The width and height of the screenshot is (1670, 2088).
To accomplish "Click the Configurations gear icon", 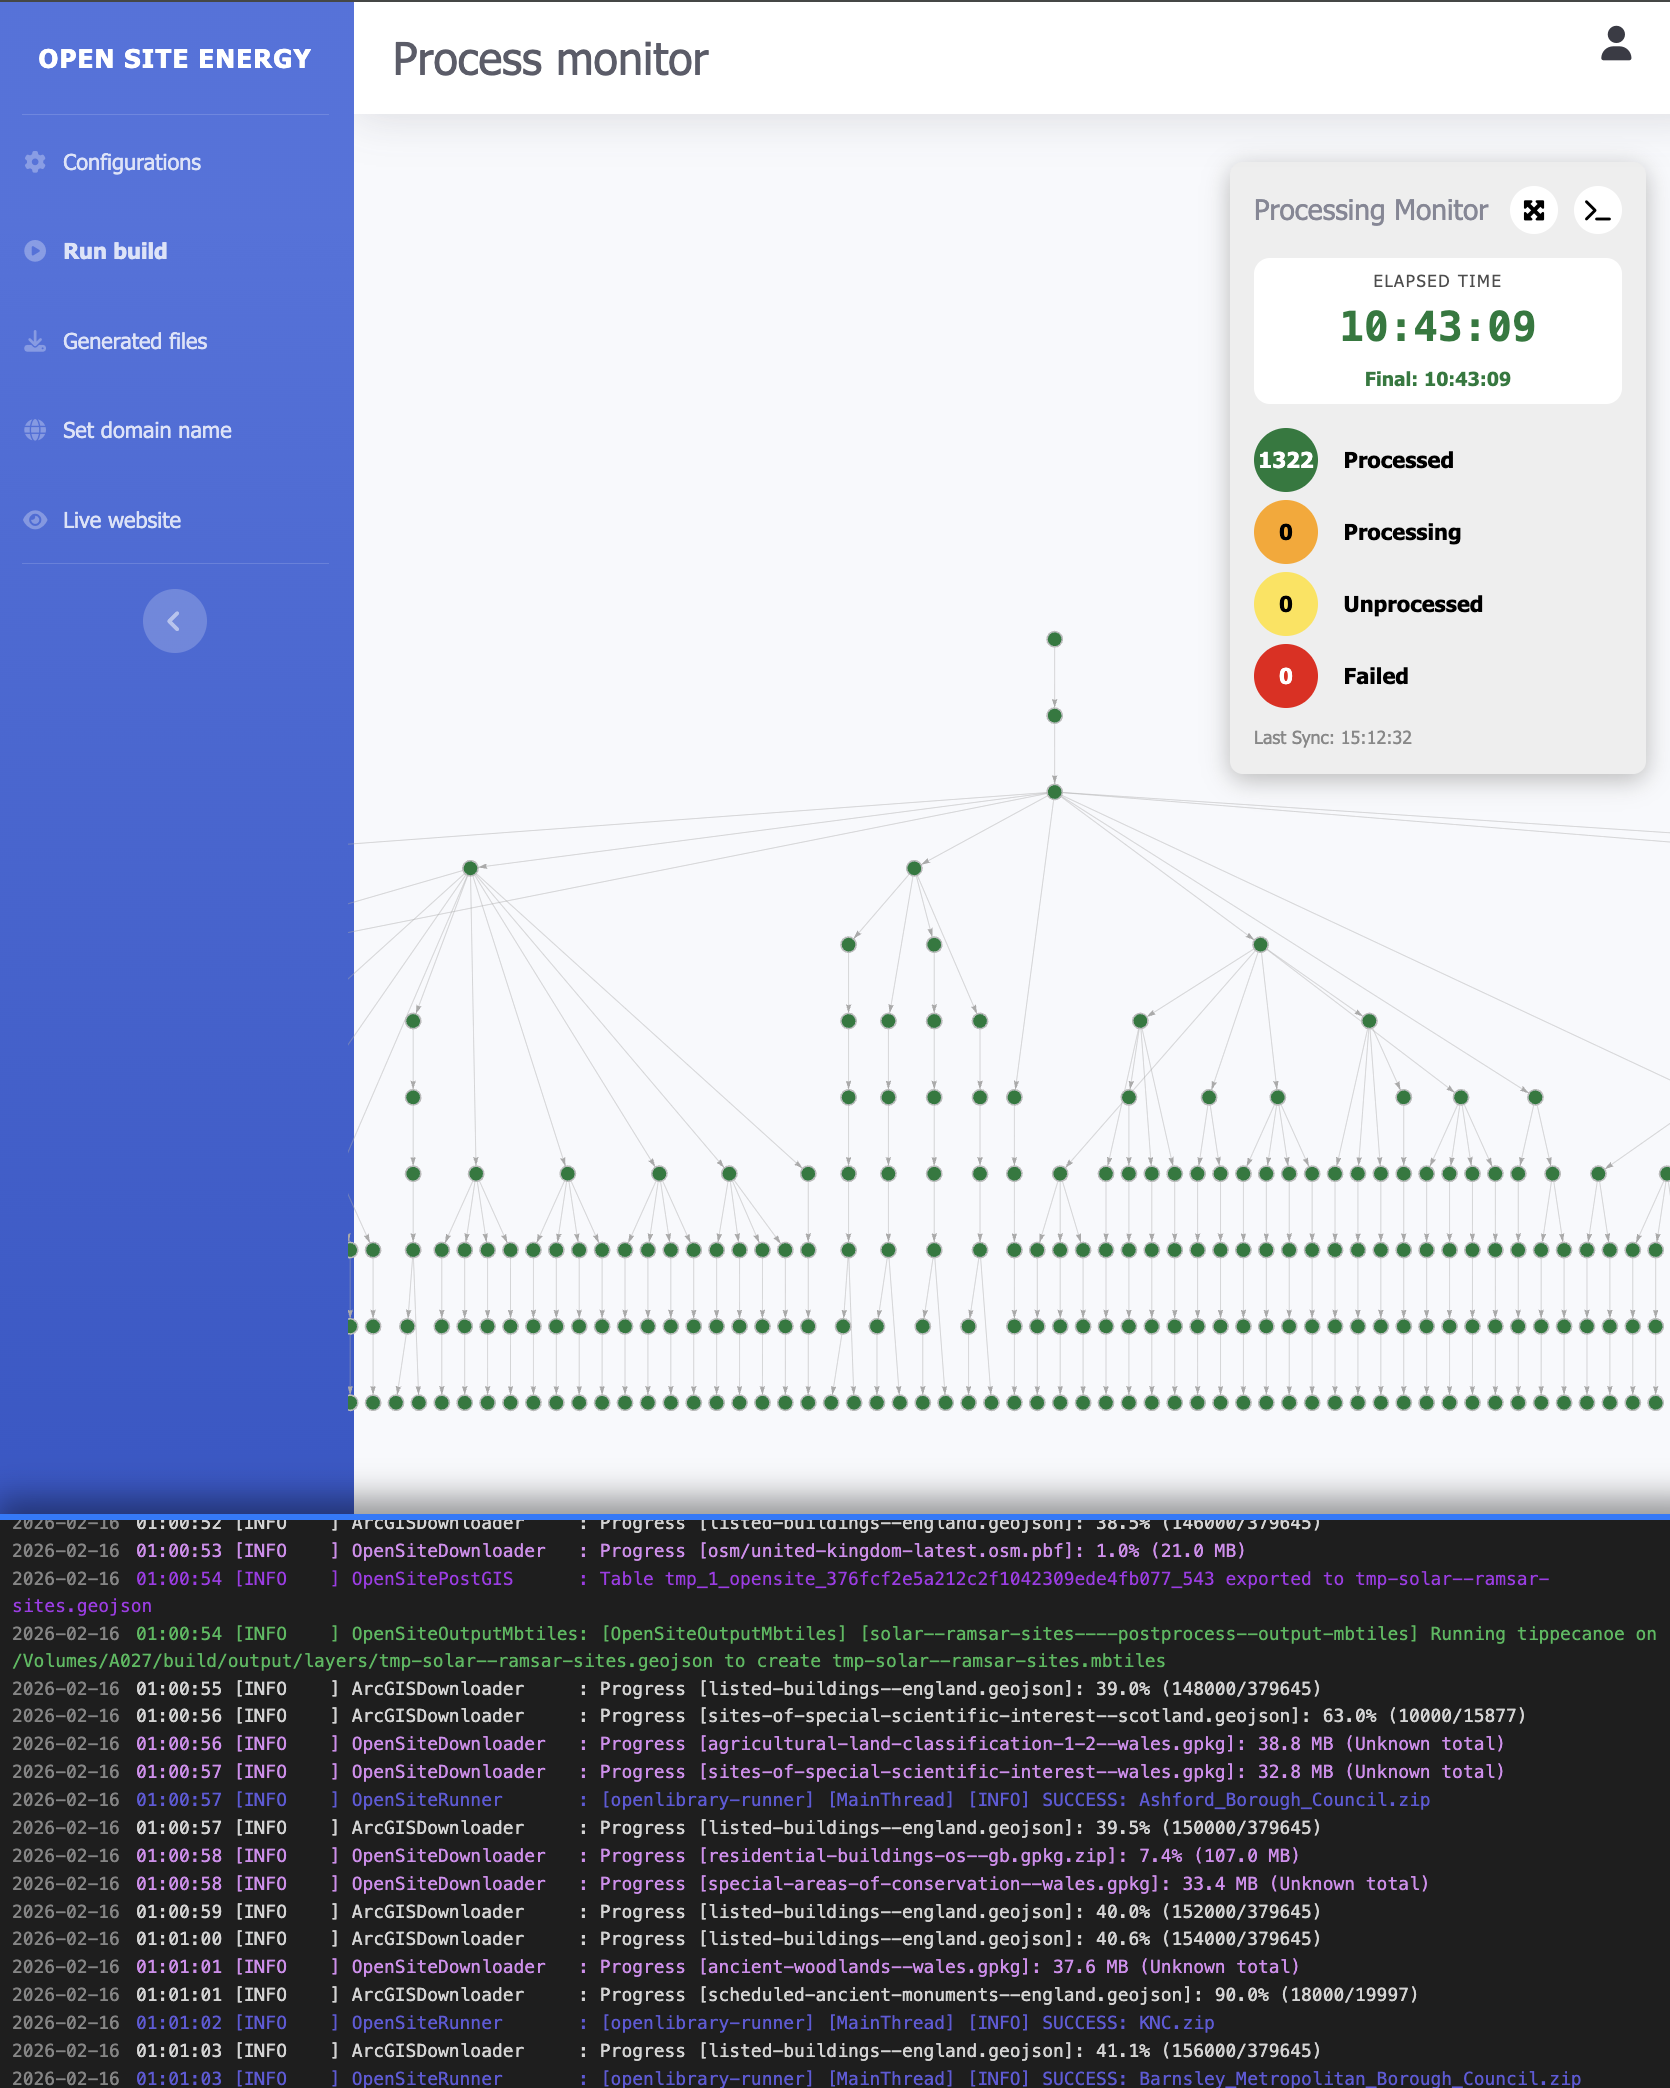I will tap(35, 162).
